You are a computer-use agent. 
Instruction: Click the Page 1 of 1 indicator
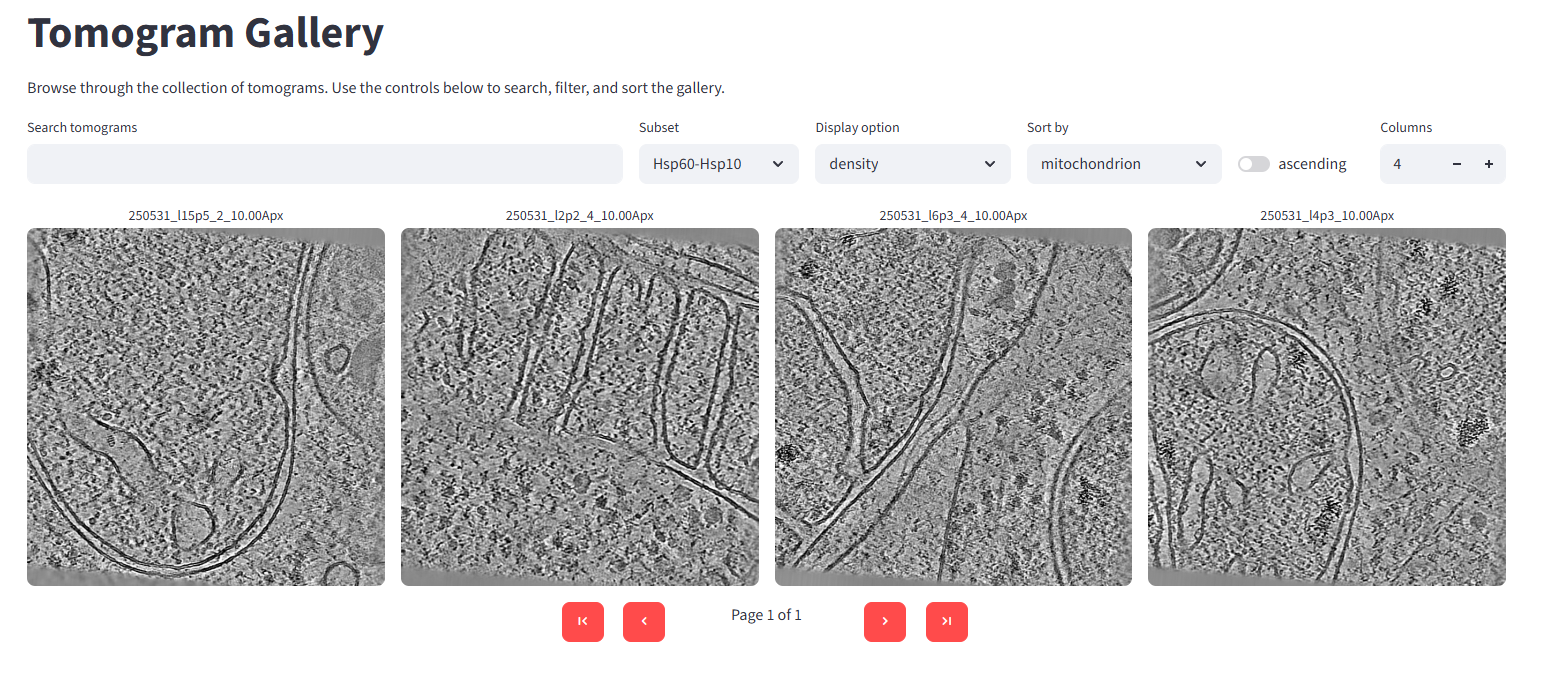pos(766,615)
